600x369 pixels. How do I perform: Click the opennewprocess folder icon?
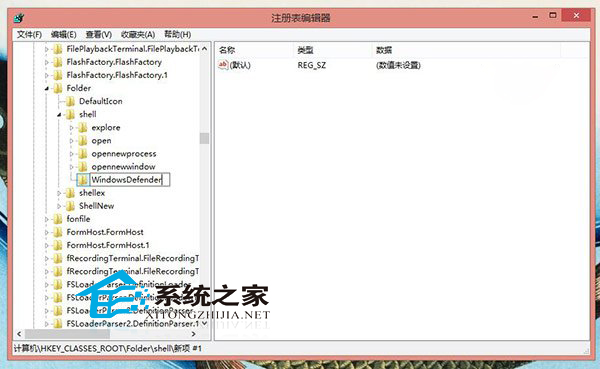click(x=83, y=153)
